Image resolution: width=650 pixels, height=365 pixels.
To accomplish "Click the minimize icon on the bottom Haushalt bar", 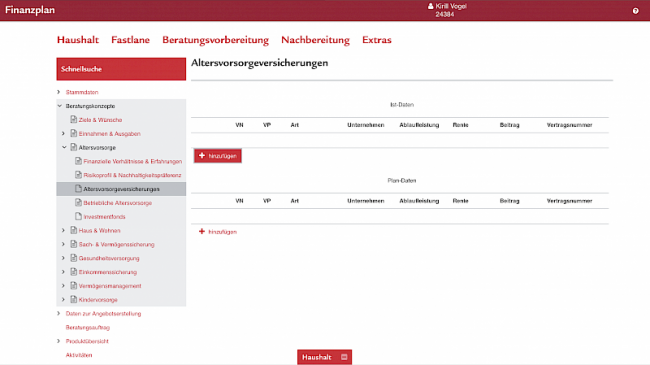I will [x=344, y=357].
